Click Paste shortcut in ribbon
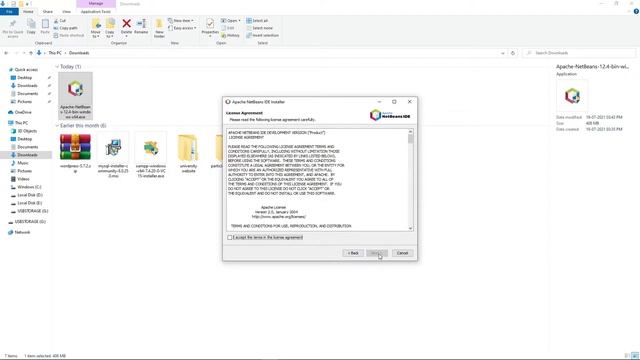 (69, 35)
